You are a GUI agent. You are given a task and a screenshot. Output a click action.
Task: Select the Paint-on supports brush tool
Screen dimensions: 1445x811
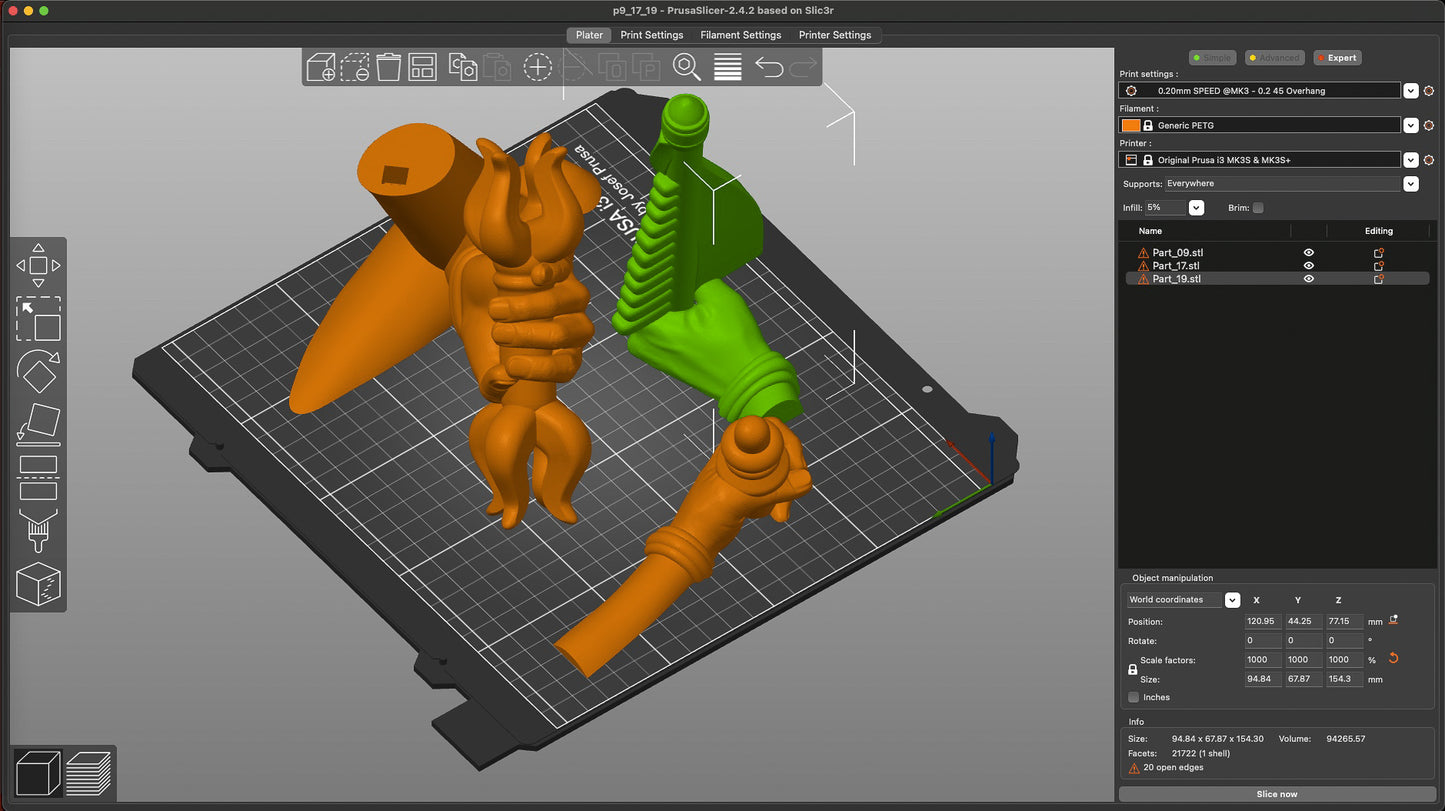pos(38,530)
